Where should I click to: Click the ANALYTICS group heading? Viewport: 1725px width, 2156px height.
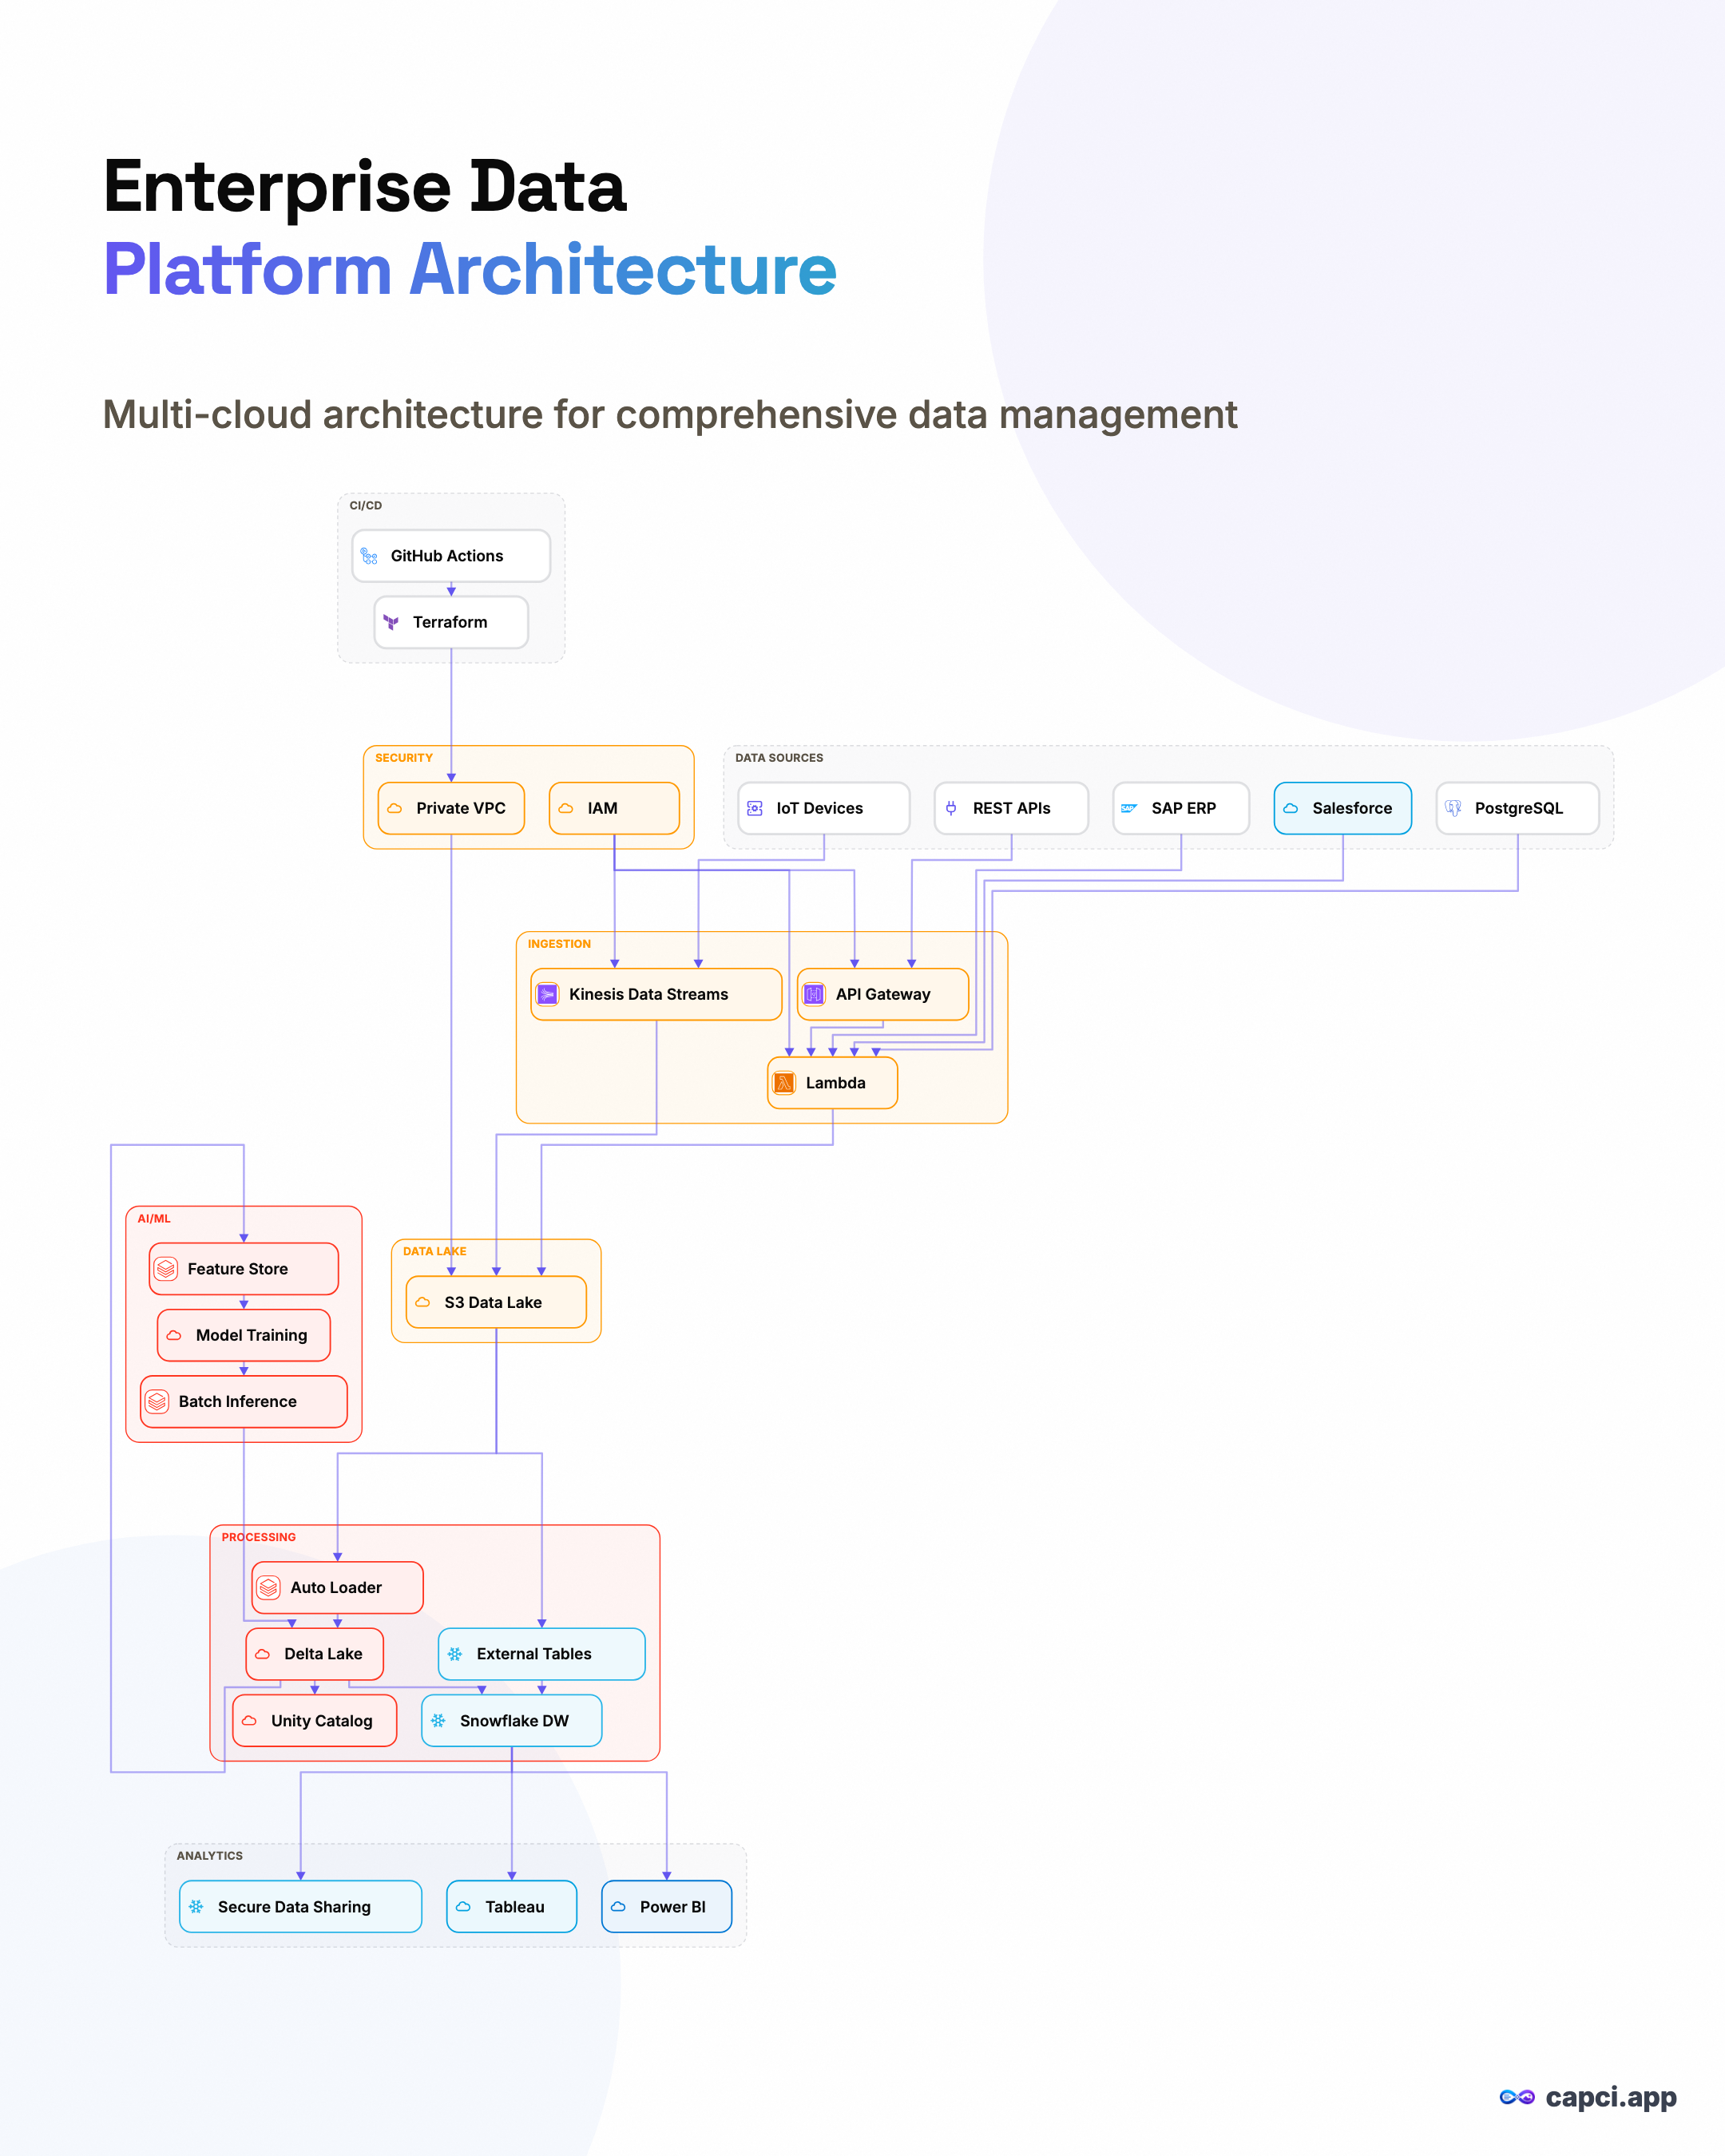(210, 1856)
